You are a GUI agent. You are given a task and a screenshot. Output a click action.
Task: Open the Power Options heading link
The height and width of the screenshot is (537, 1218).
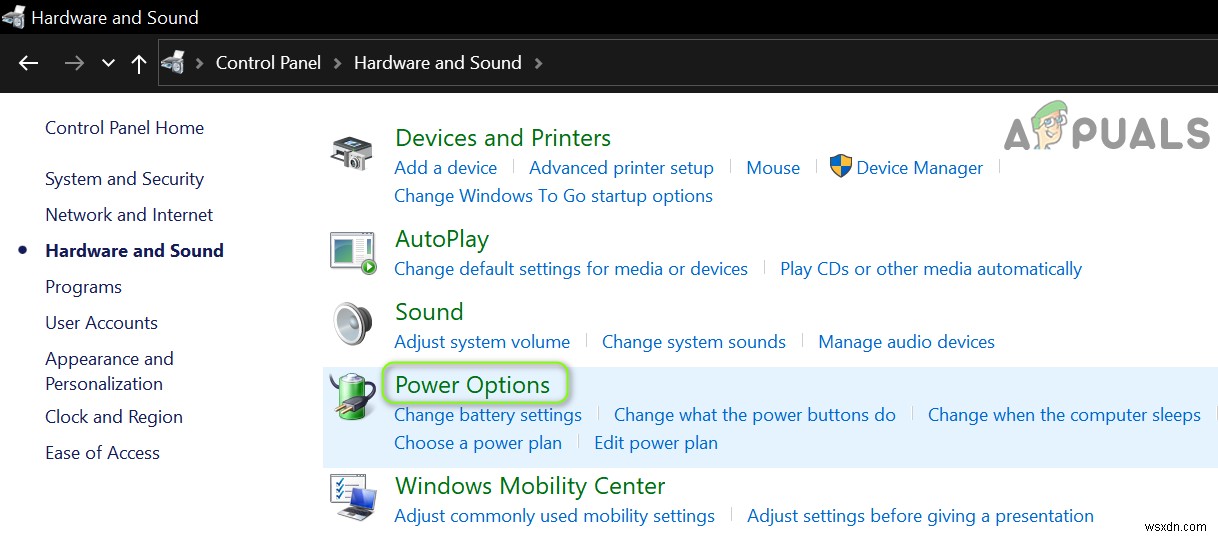coord(472,385)
